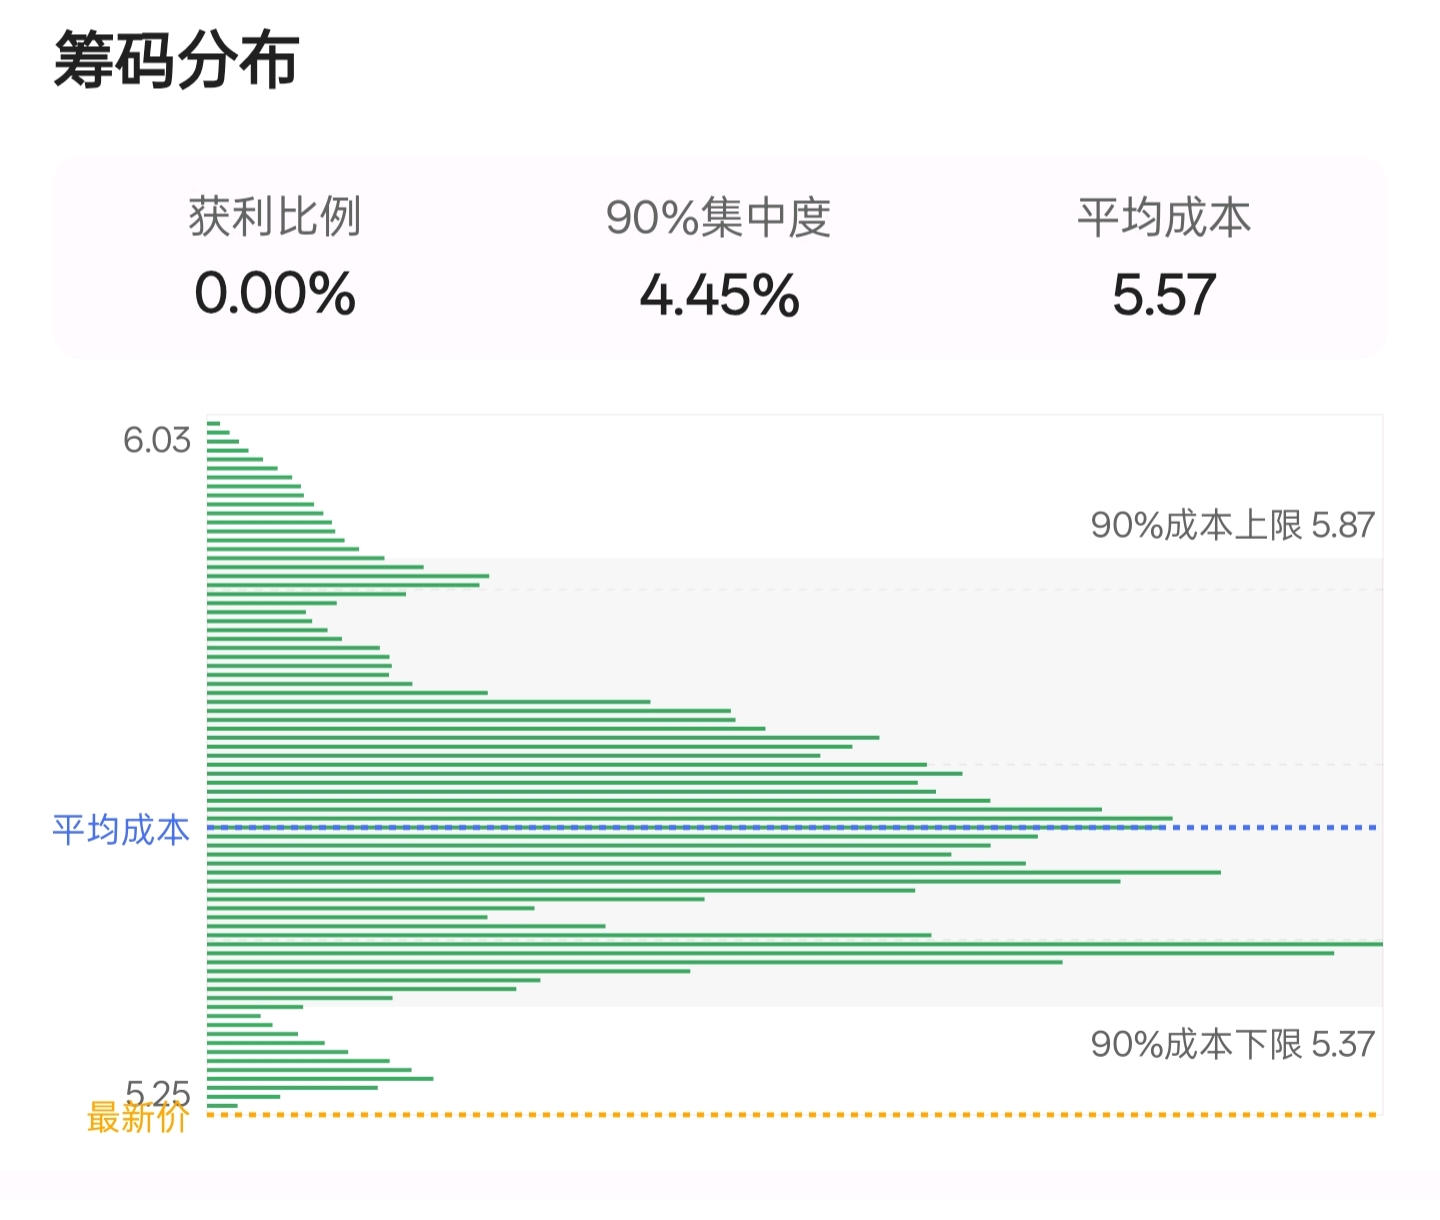Click the 平均成本 label in stats card
Screen dimensions: 1440x1220
tap(1163, 217)
